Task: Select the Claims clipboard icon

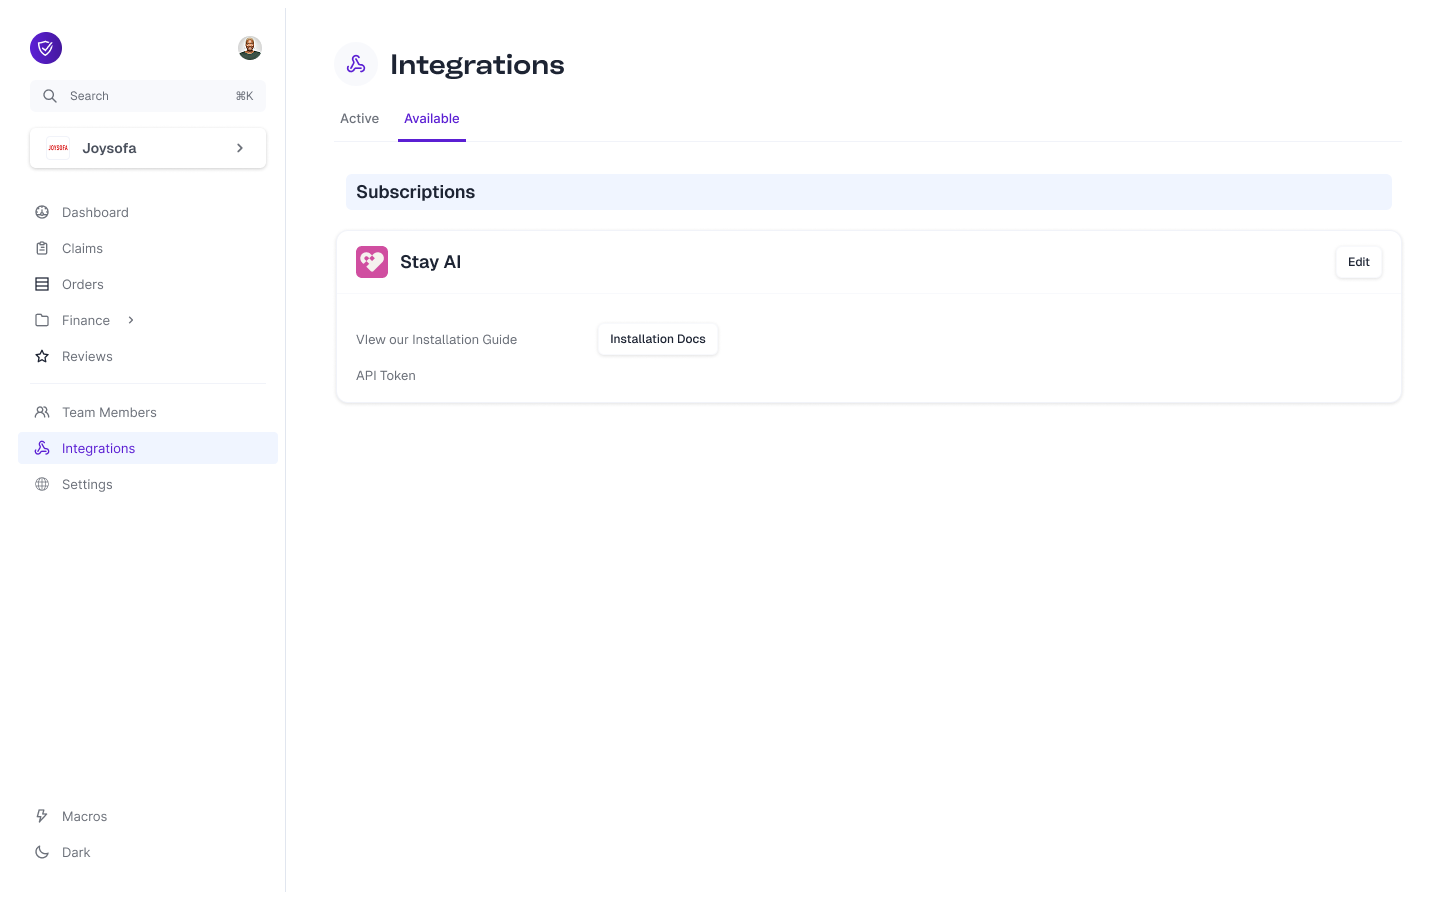Action: pyautogui.click(x=41, y=248)
